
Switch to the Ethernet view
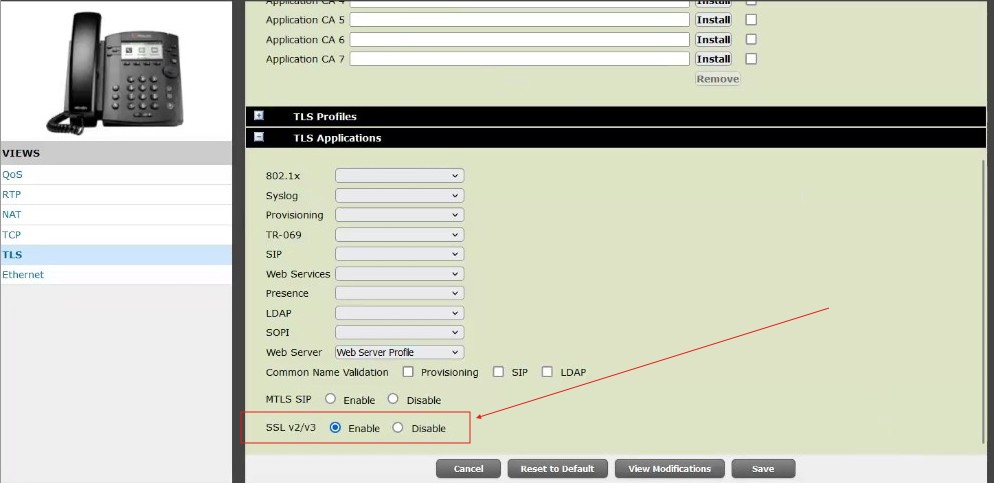coord(23,274)
